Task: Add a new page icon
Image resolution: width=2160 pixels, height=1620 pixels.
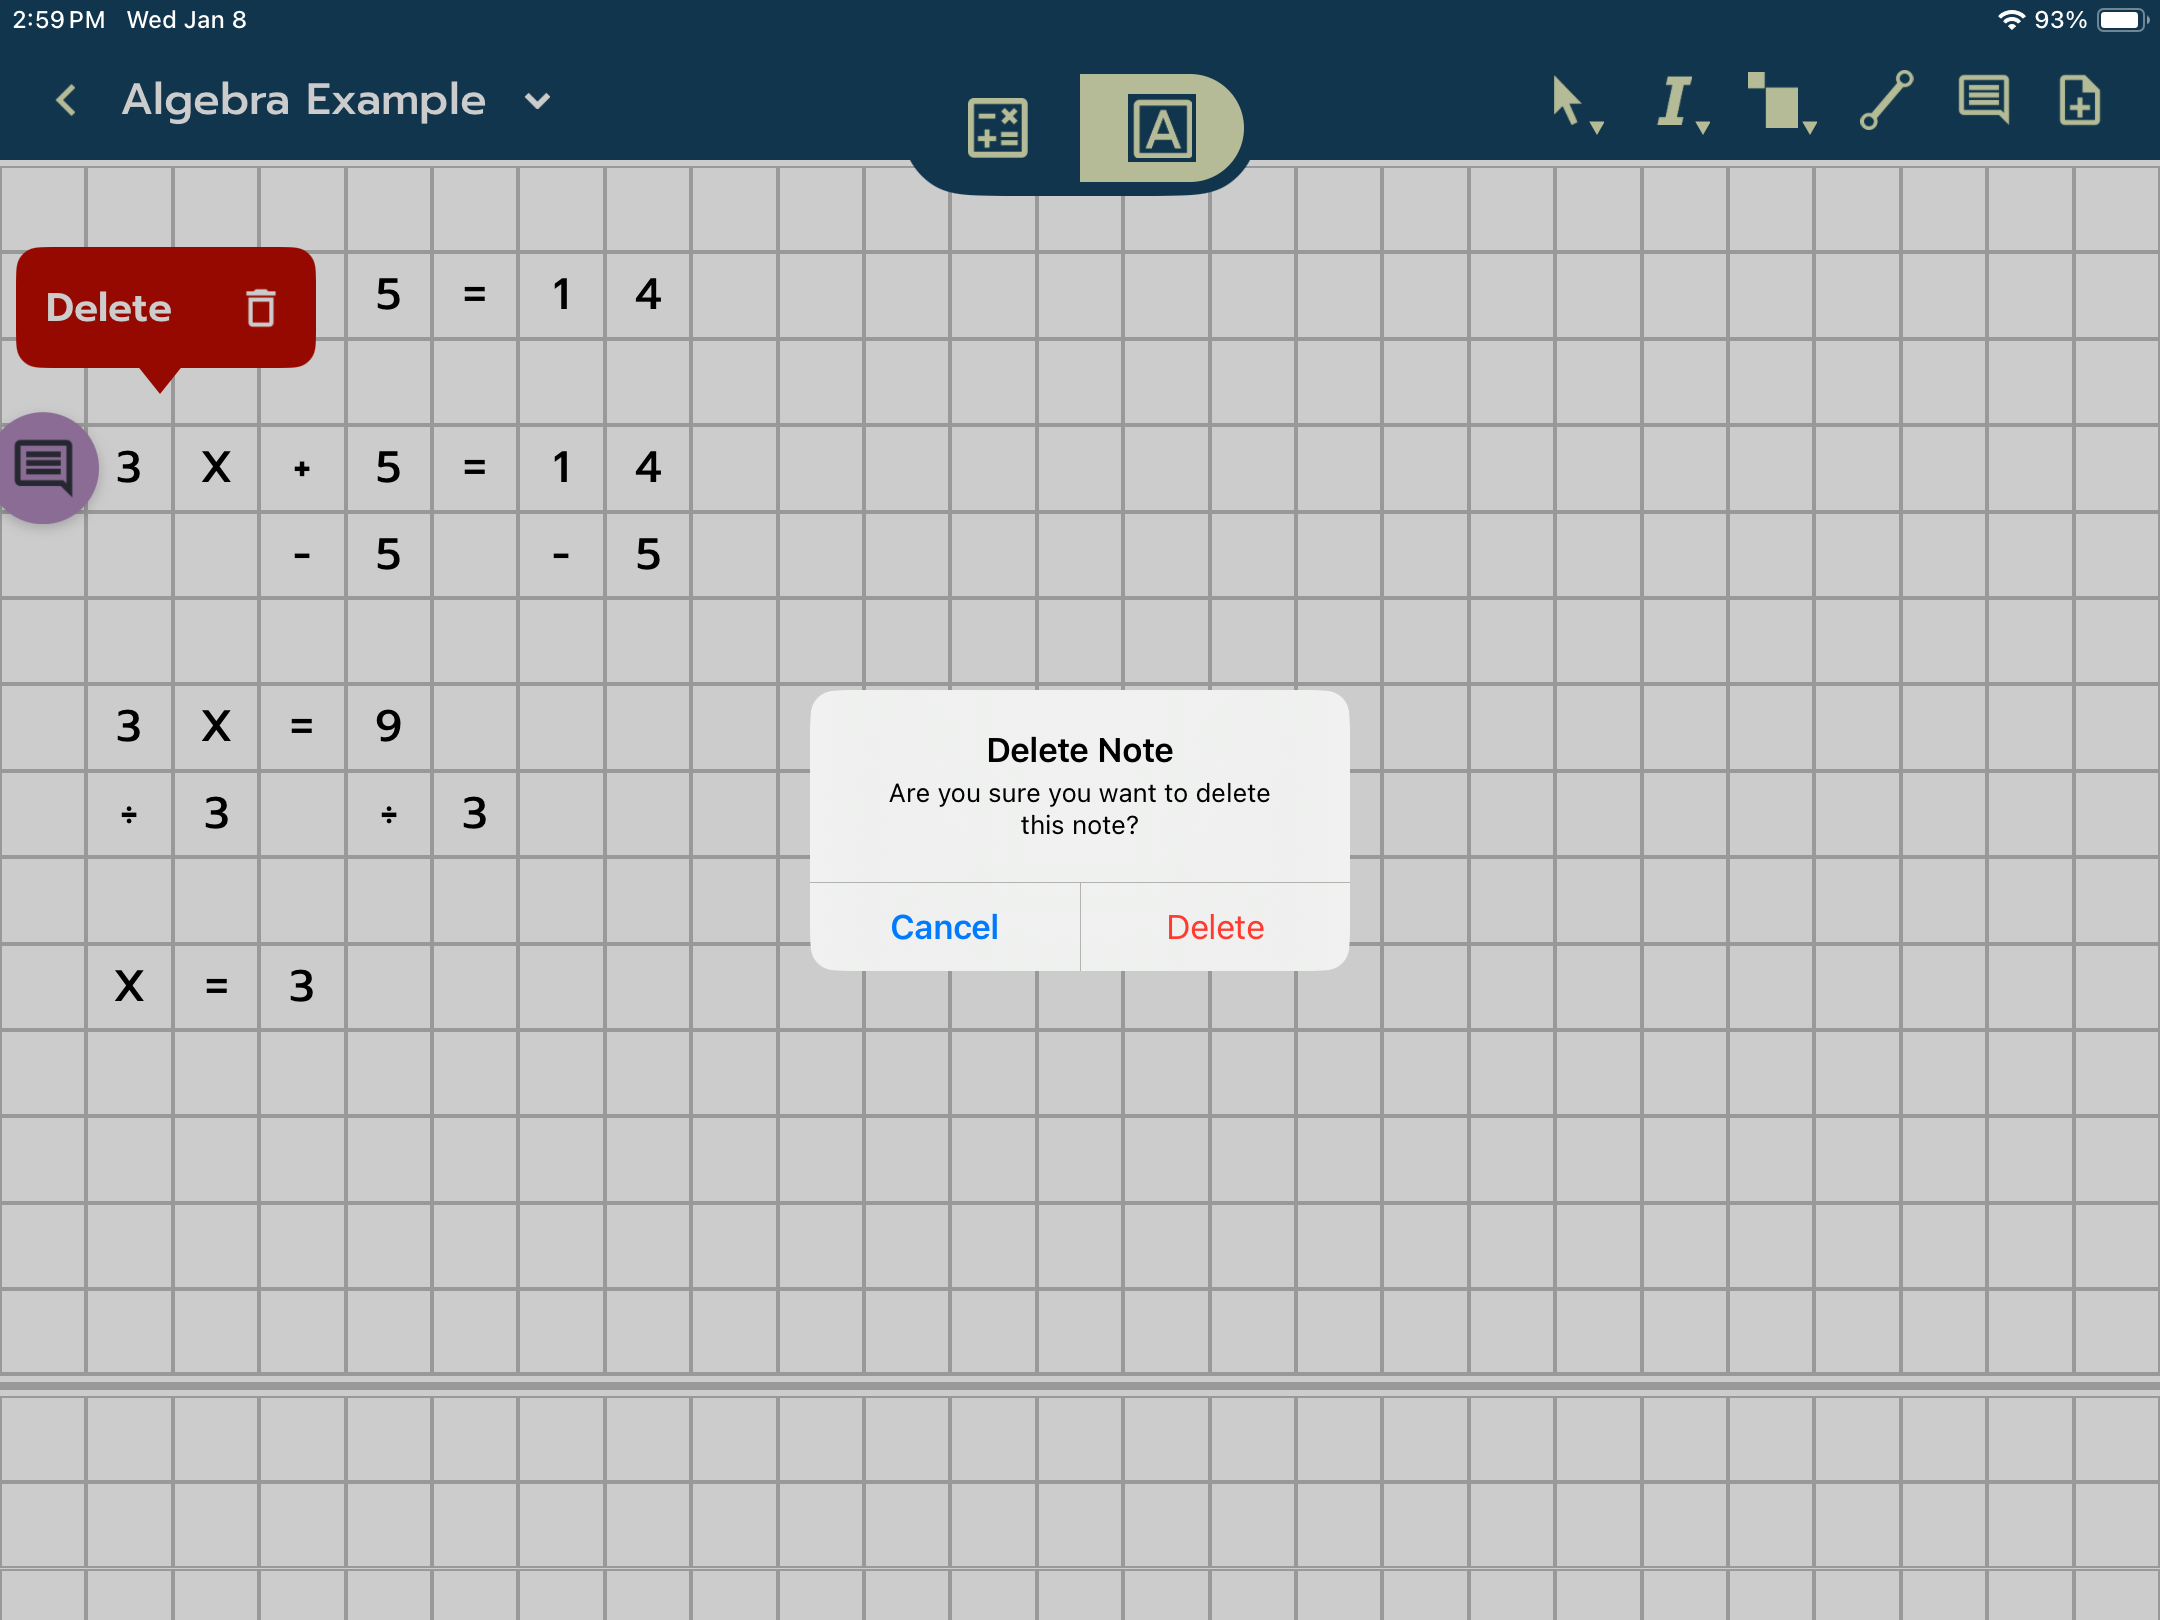Action: tap(2080, 100)
